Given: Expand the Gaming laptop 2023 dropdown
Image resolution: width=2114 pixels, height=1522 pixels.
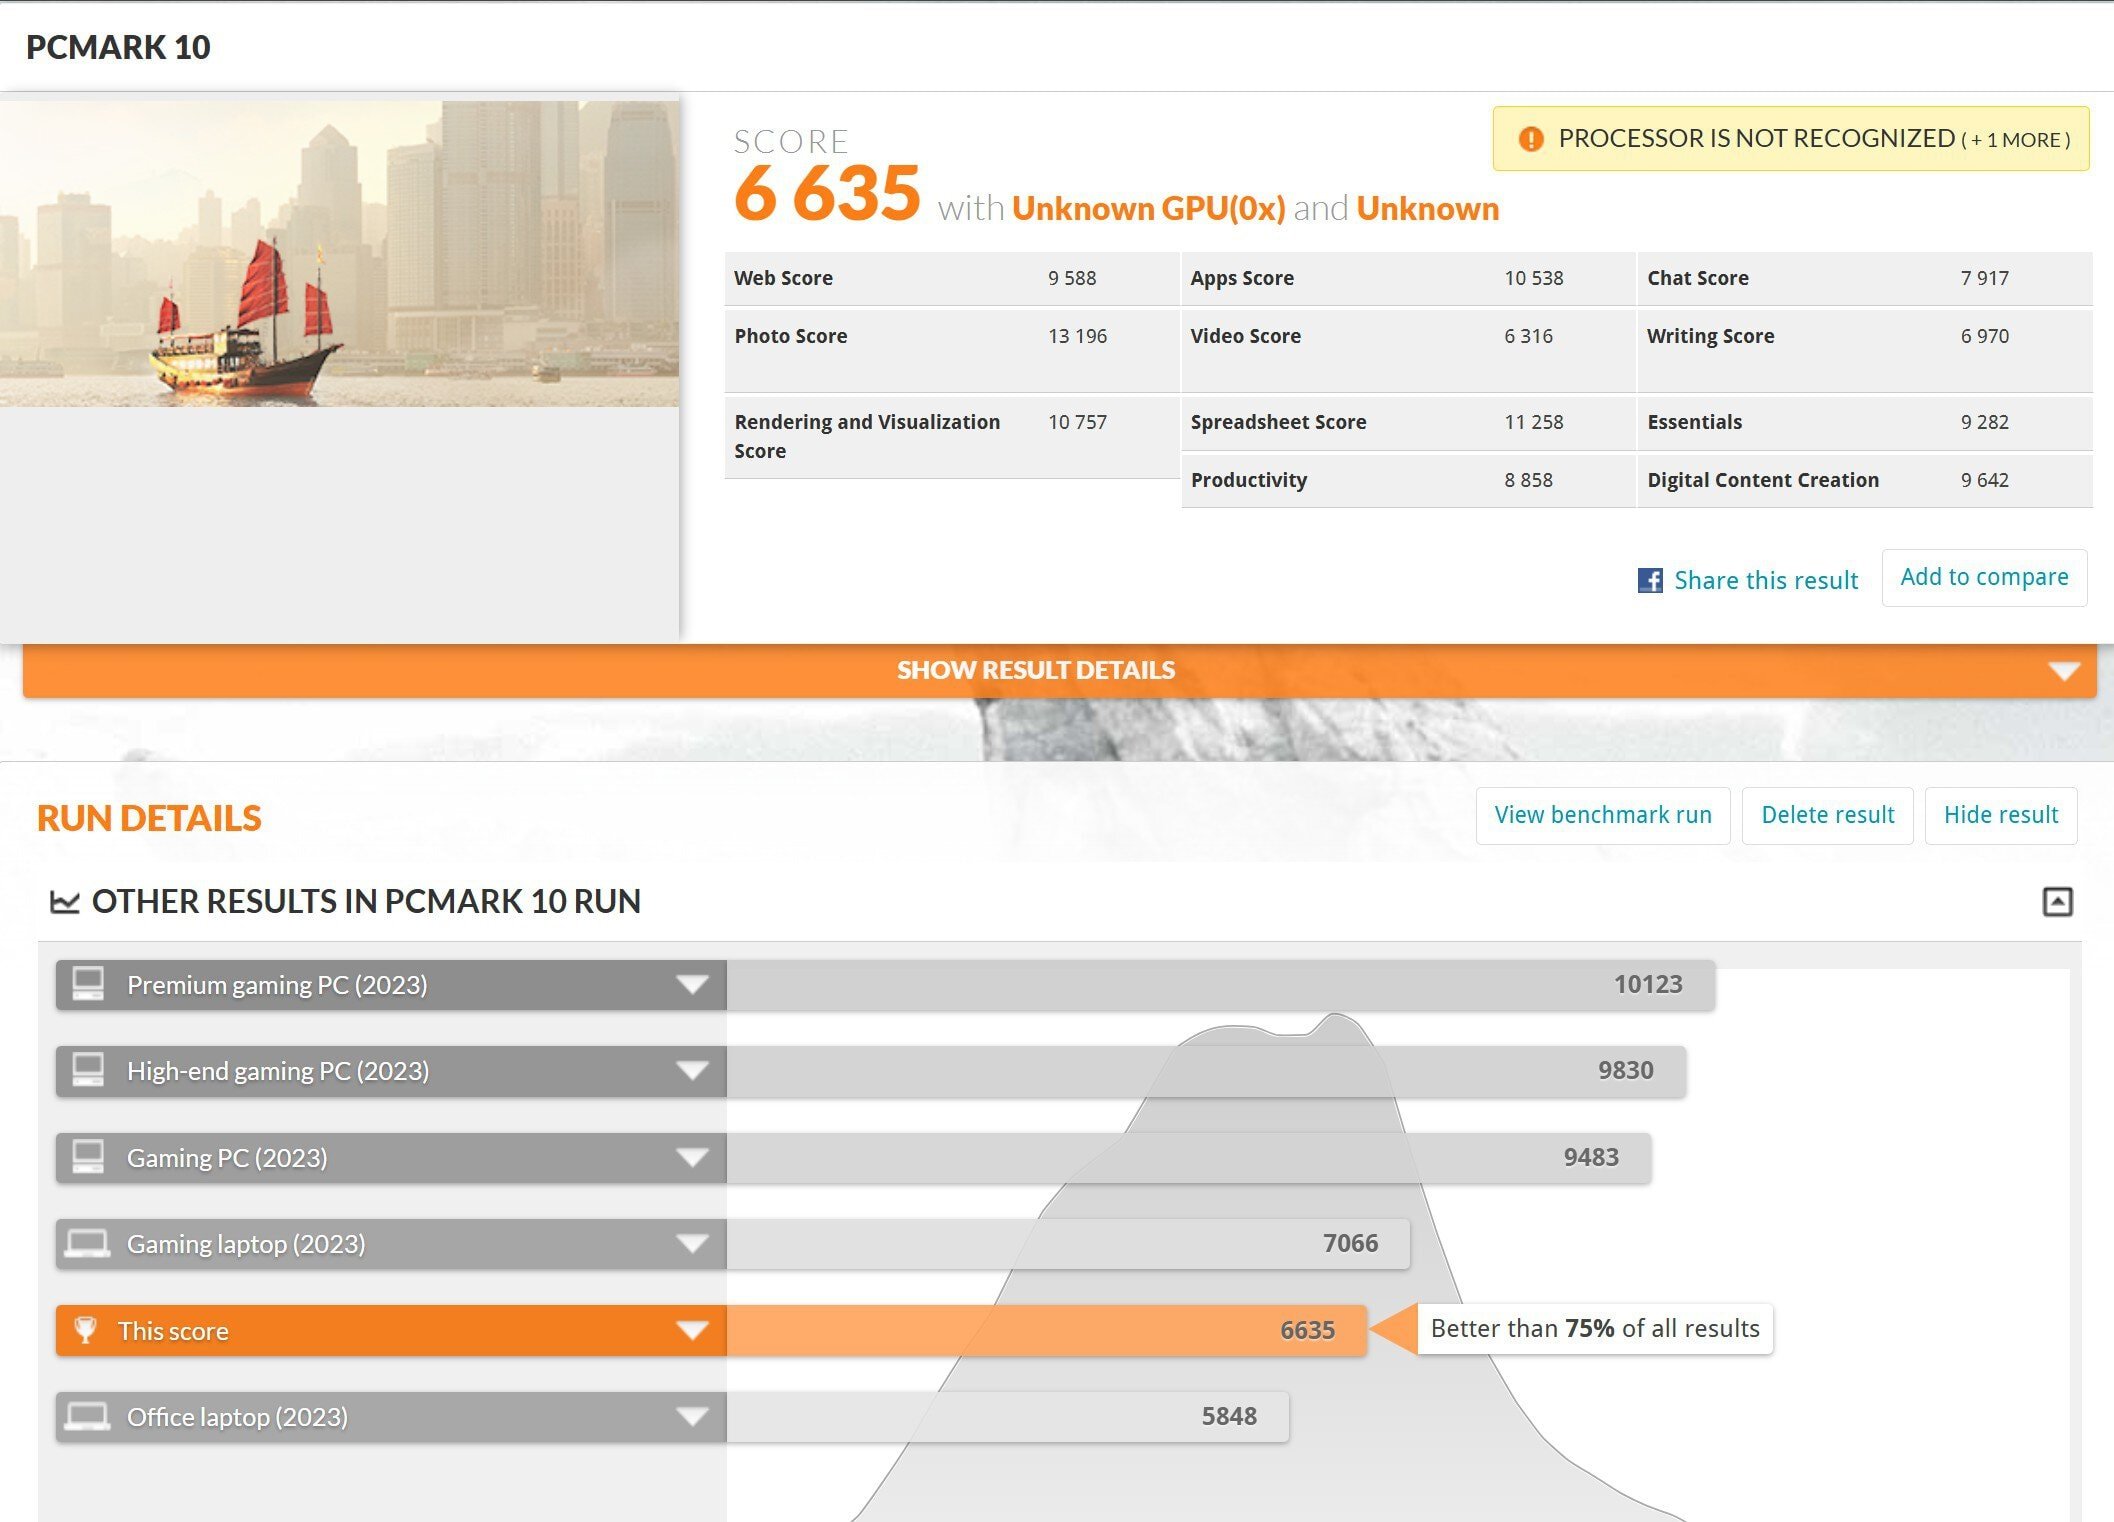Looking at the screenshot, I should (x=689, y=1243).
